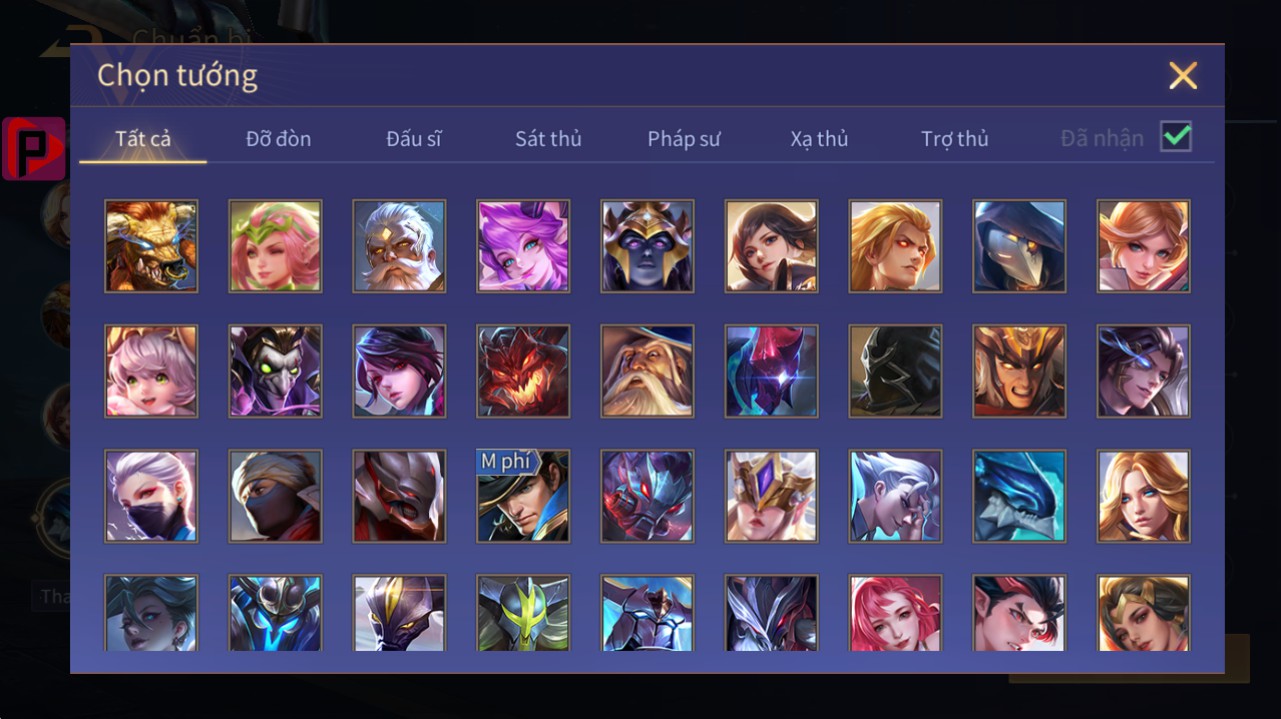Choose the old wizard with wide hat portrait
Image resolution: width=1281 pixels, height=719 pixels.
tap(647, 371)
